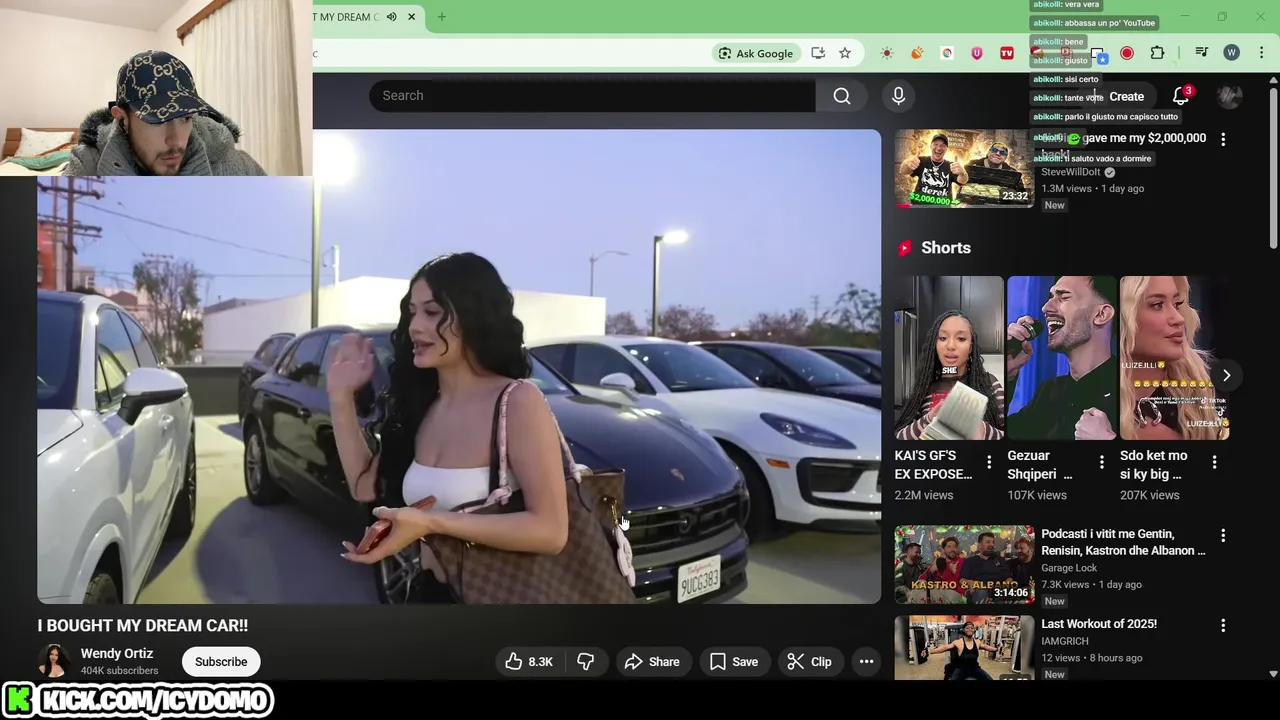1280x720 pixels.
Task: Clip the video with scissors button
Action: tap(809, 661)
